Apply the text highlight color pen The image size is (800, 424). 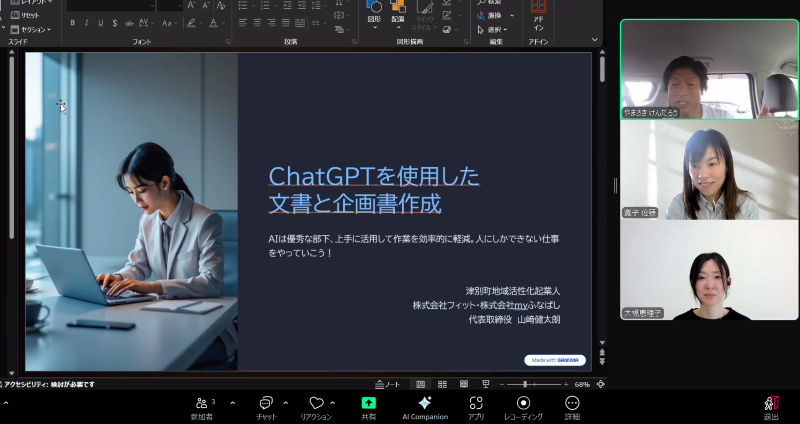pyautogui.click(x=191, y=23)
